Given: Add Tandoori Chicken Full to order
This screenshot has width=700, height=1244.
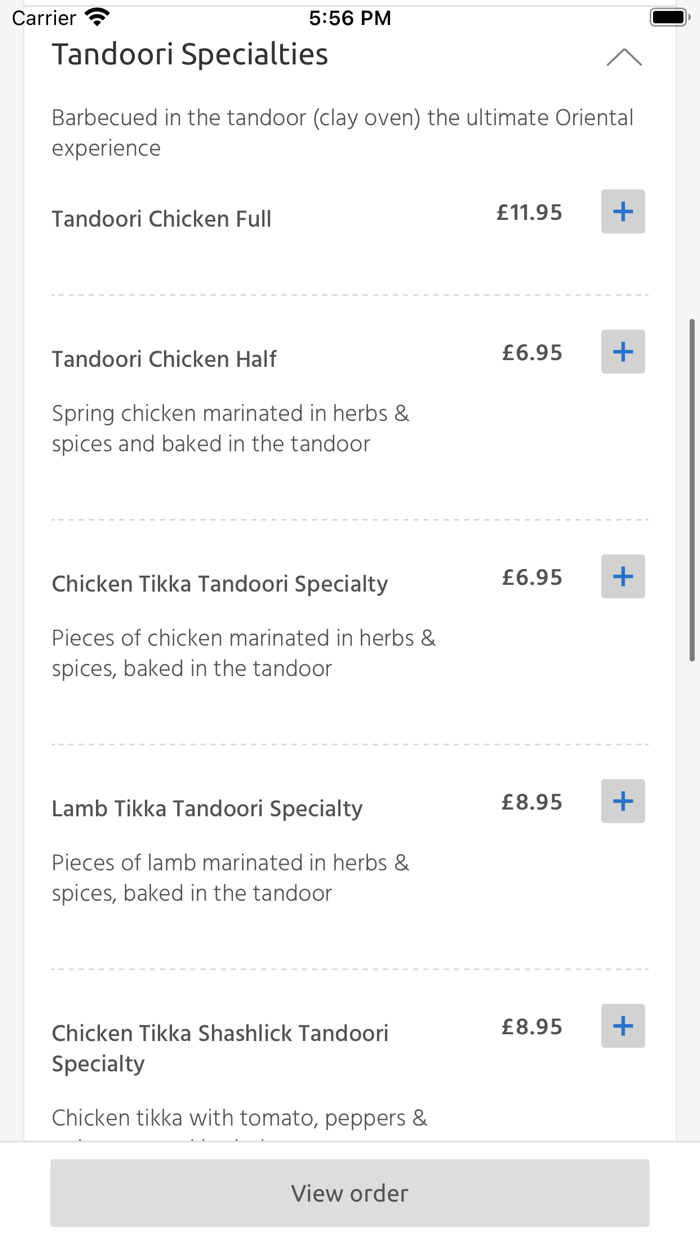Looking at the screenshot, I should coord(622,211).
